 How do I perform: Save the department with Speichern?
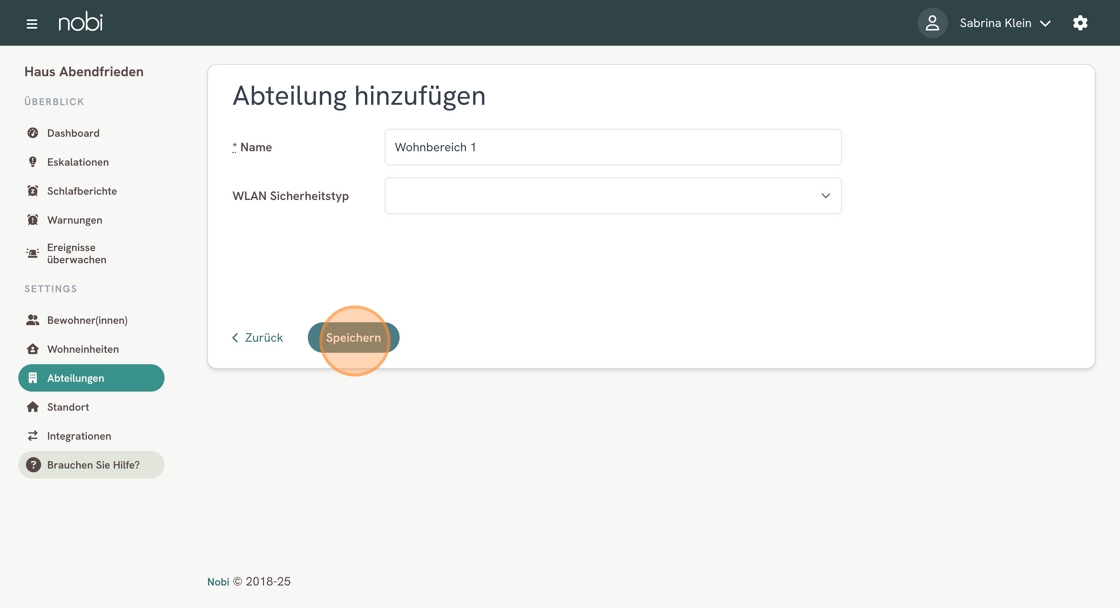(354, 338)
